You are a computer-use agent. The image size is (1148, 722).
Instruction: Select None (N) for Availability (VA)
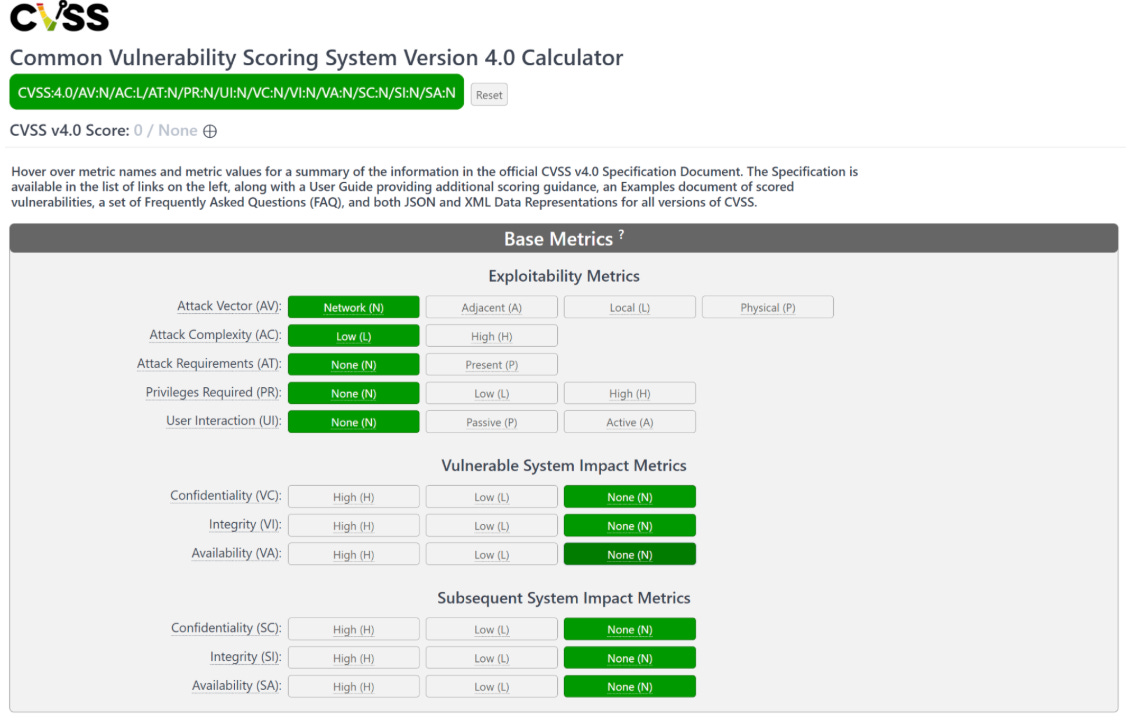[x=630, y=554]
